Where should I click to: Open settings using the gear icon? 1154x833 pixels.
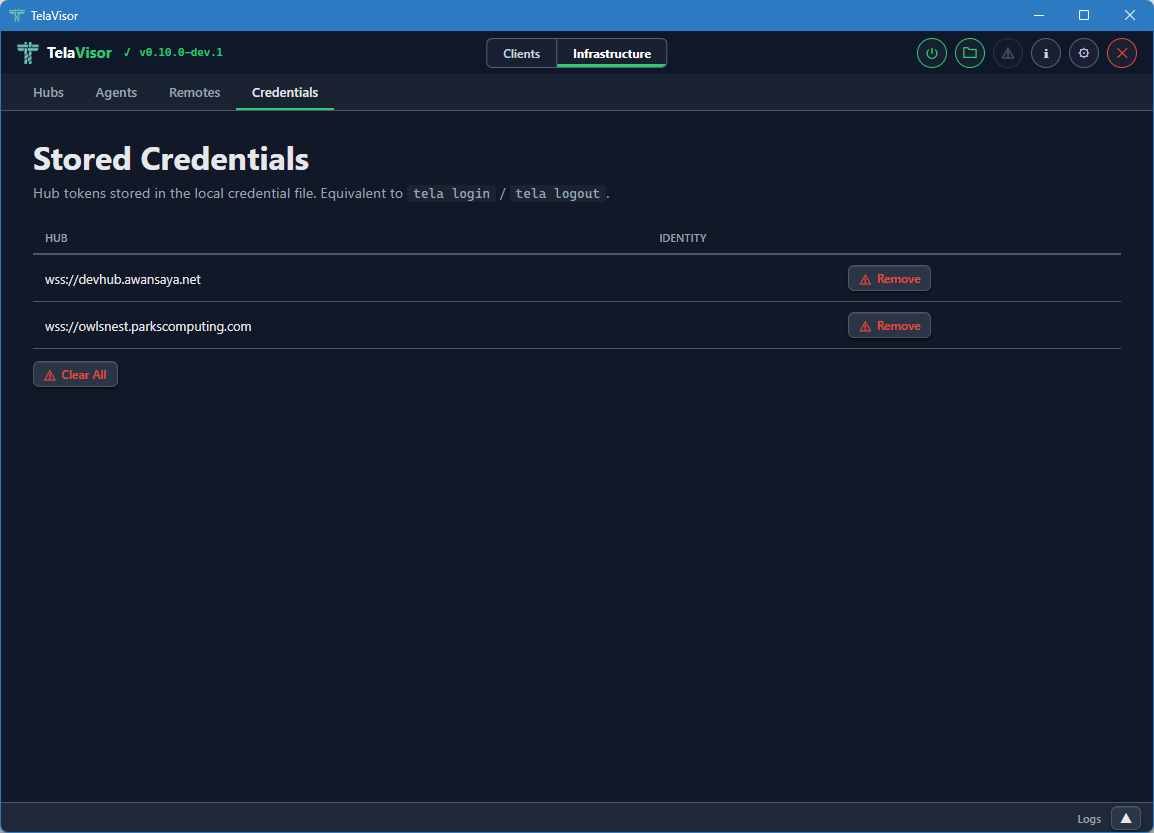click(1083, 53)
